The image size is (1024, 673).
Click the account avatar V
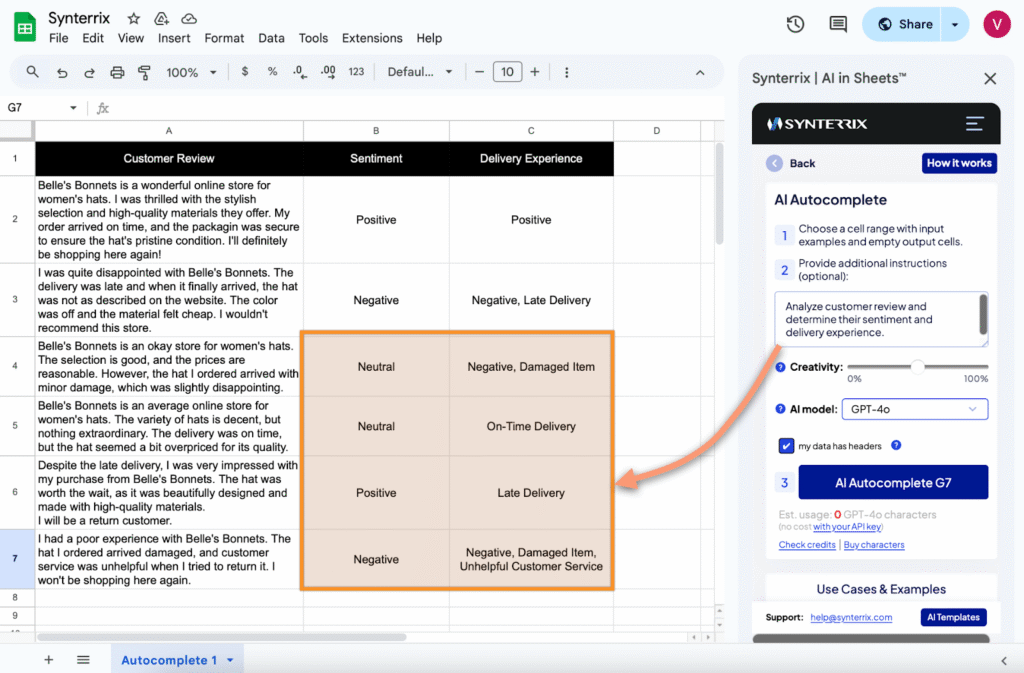(997, 25)
